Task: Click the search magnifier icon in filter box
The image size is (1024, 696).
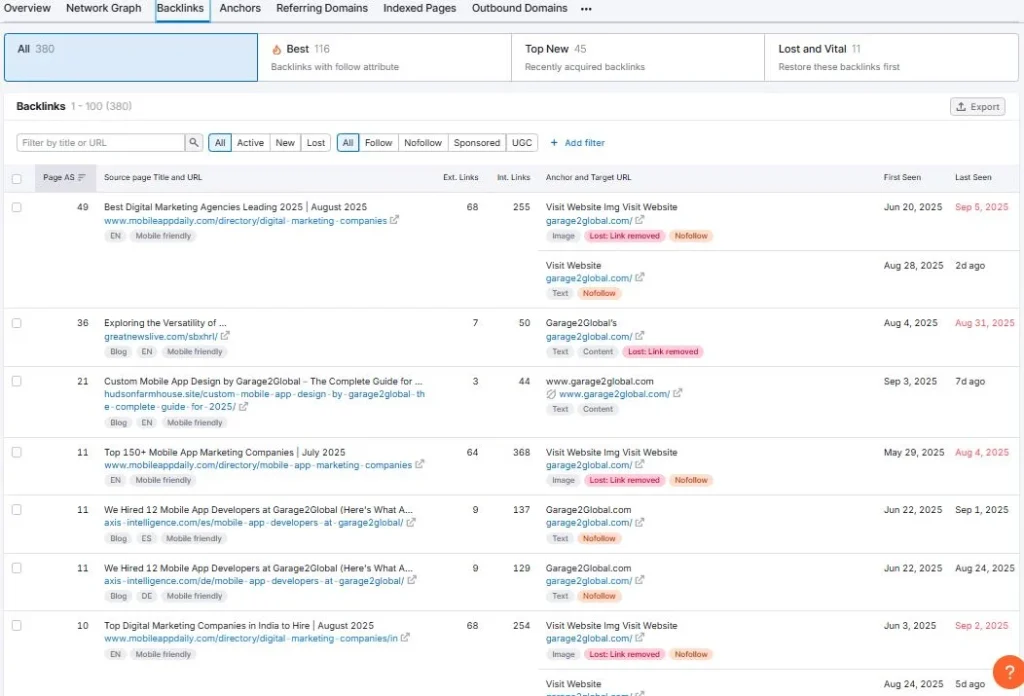Action: point(193,142)
